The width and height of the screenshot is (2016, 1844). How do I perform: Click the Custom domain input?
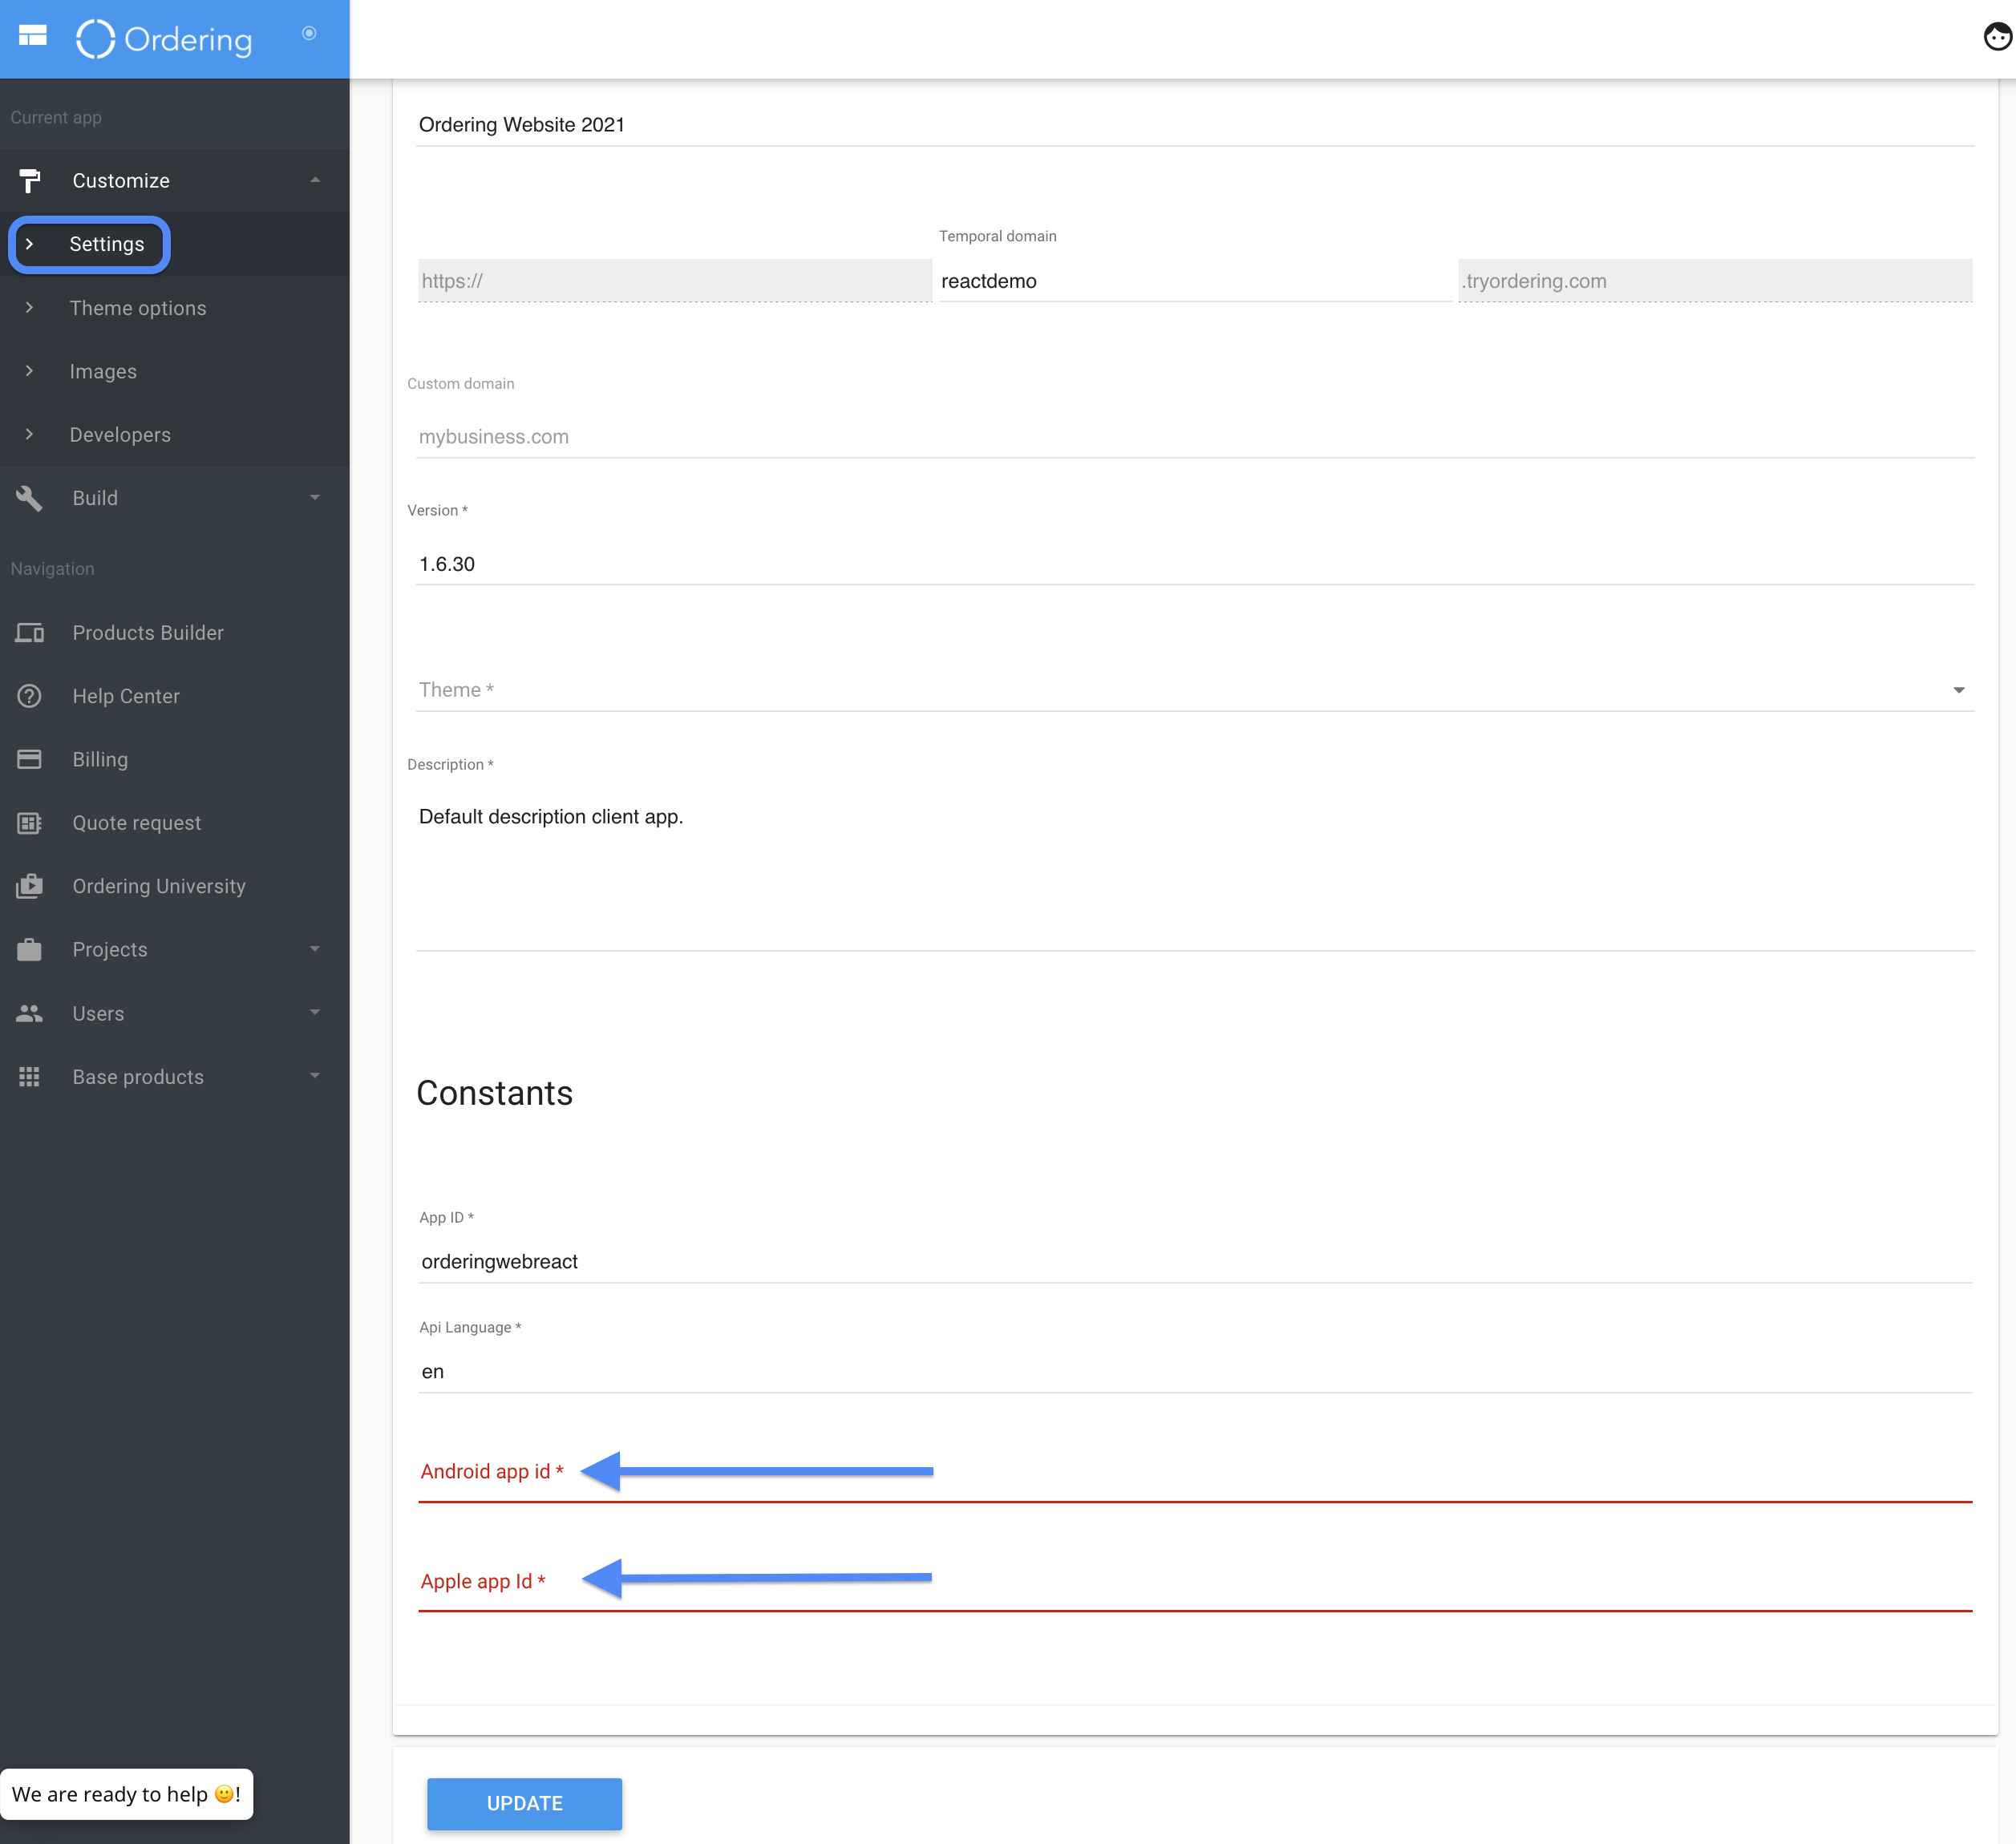[x=1195, y=437]
